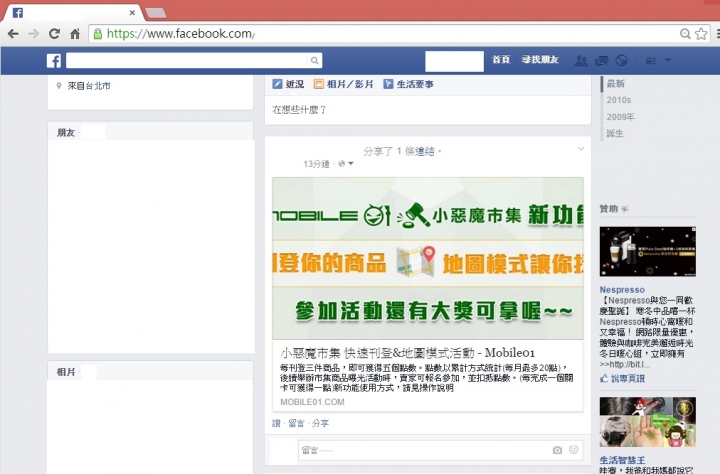The image size is (720, 474).
Task: Click the search magnifier icon in Facebook bar
Action: (315, 61)
